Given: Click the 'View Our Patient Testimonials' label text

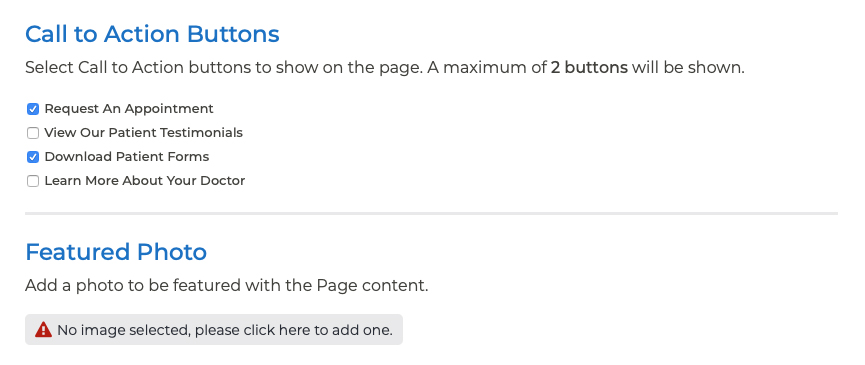Looking at the screenshot, I should [143, 132].
